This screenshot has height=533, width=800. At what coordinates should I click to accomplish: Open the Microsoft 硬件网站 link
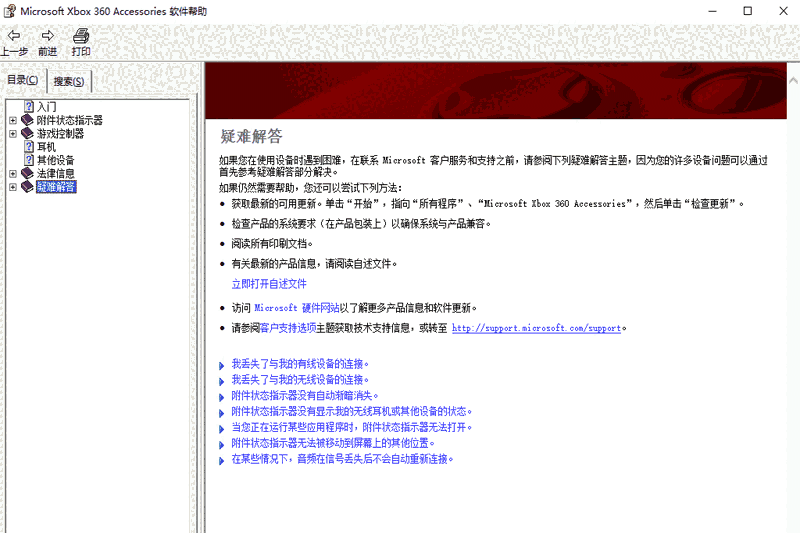click(296, 308)
